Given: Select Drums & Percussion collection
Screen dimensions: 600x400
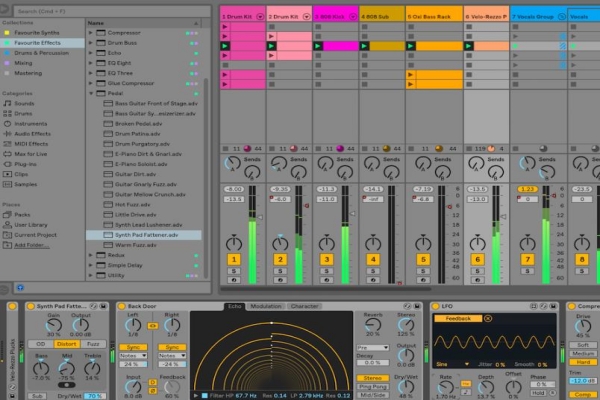Looking at the screenshot, I should 41,53.
